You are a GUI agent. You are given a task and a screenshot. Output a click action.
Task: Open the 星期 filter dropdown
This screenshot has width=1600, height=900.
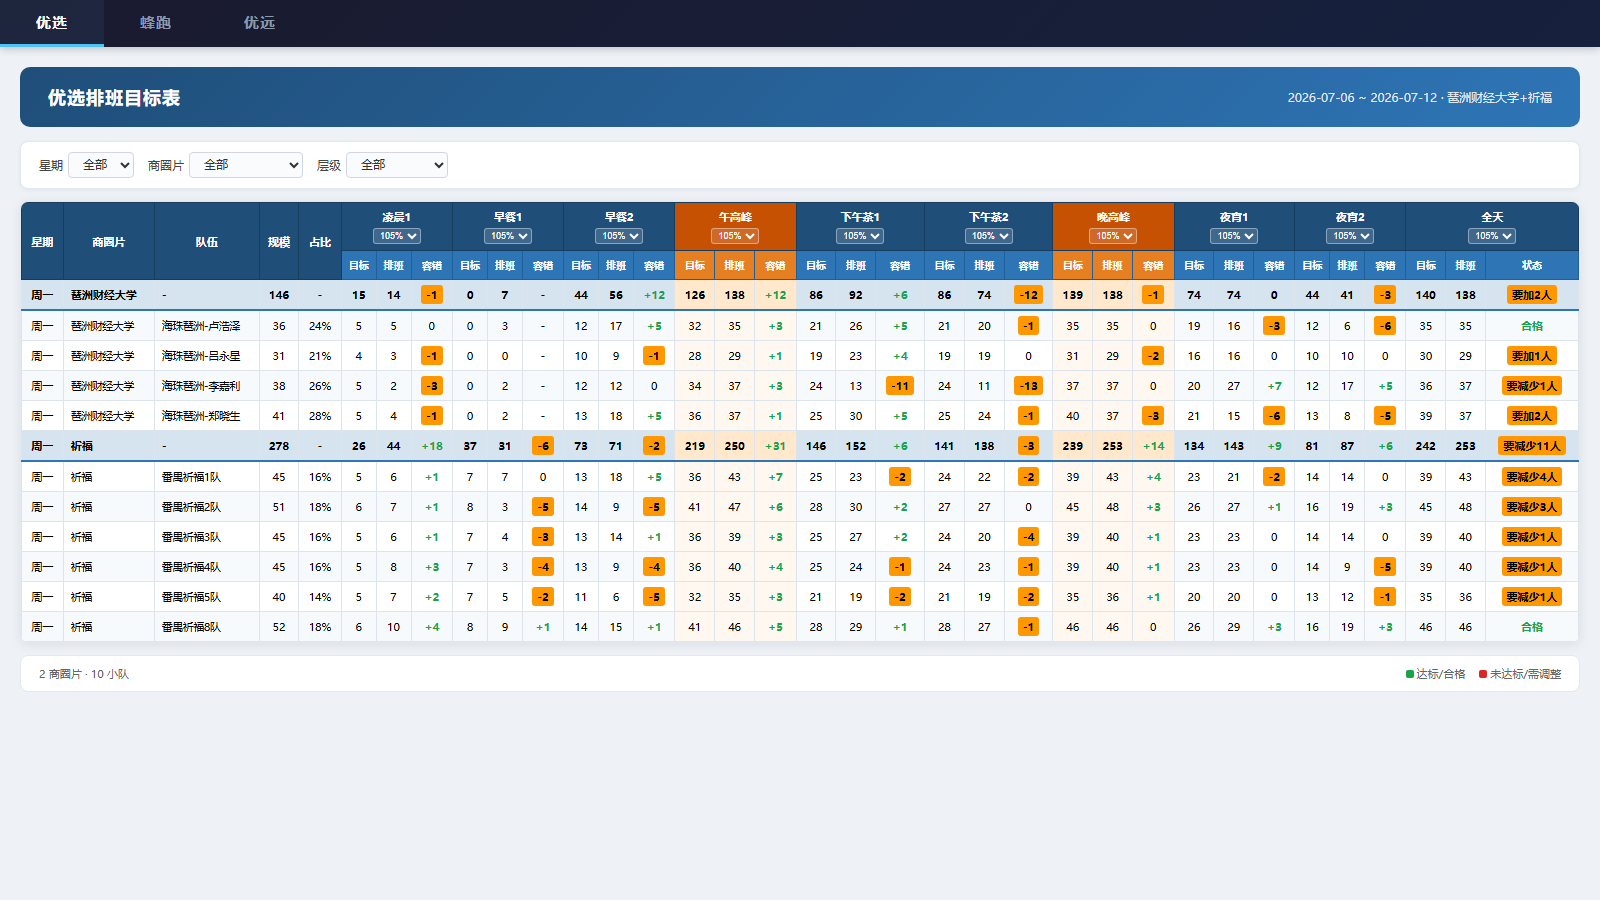click(x=101, y=165)
